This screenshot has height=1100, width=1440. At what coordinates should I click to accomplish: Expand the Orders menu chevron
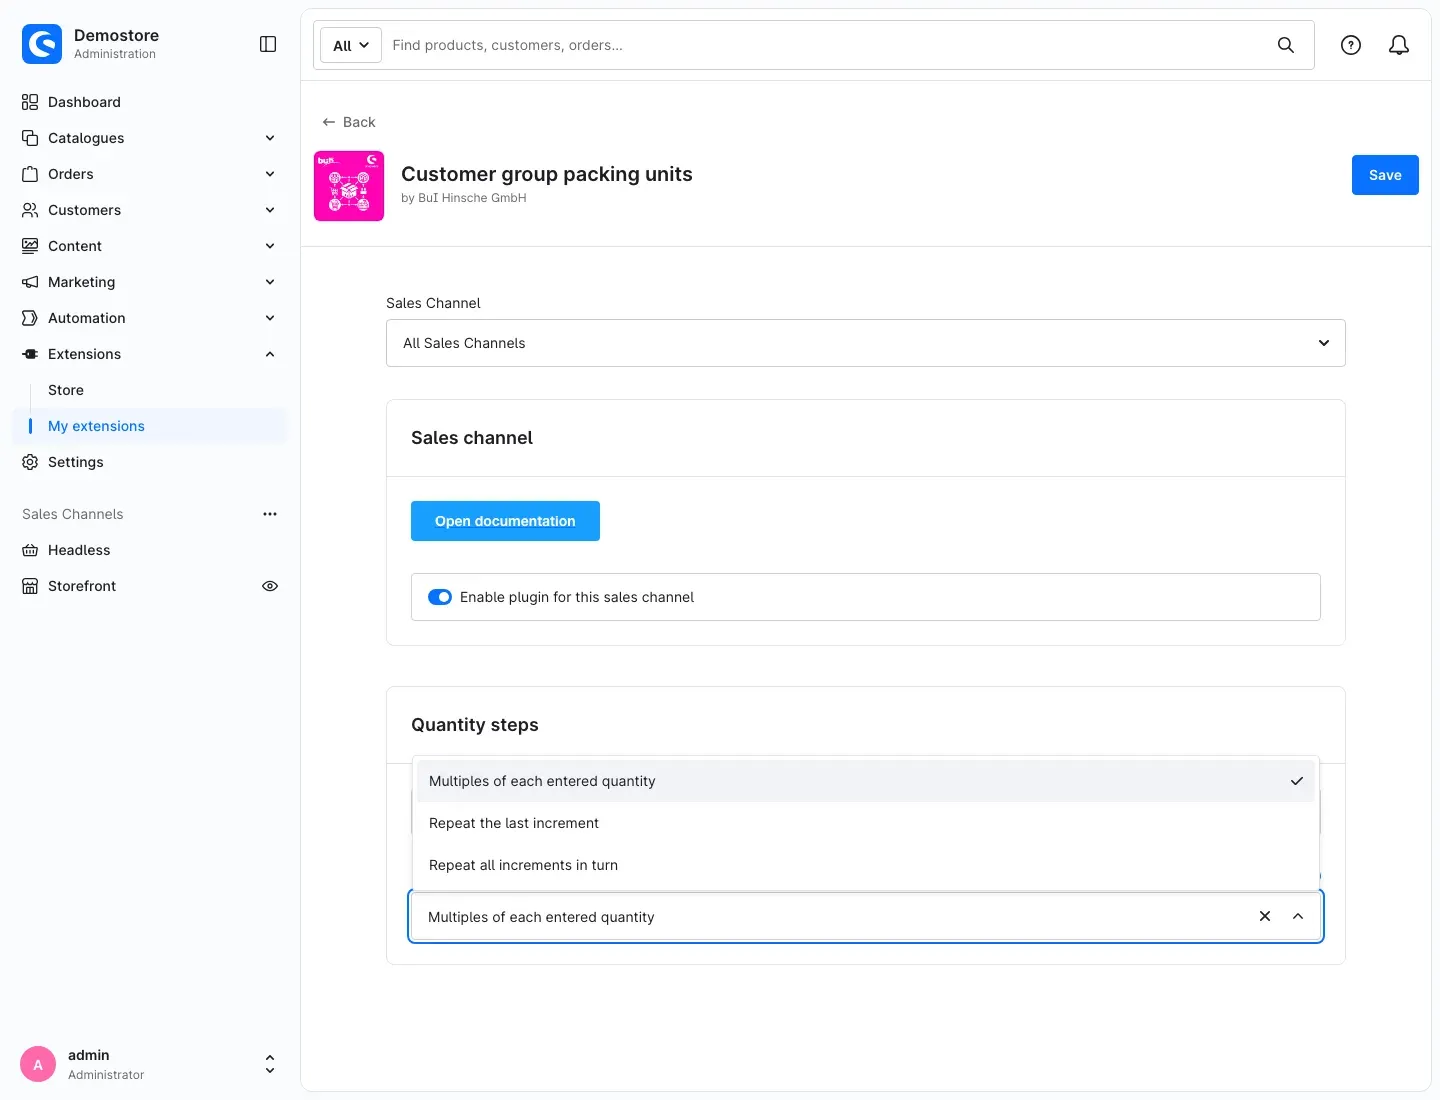click(x=270, y=174)
